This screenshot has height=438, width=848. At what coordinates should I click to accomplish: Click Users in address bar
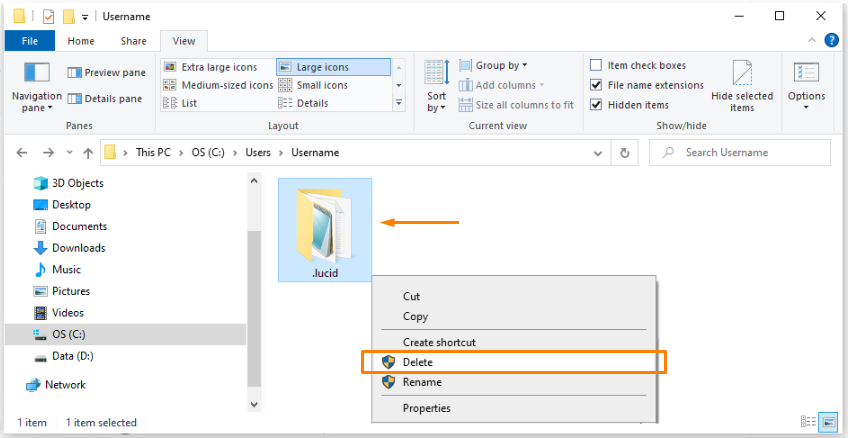click(258, 152)
